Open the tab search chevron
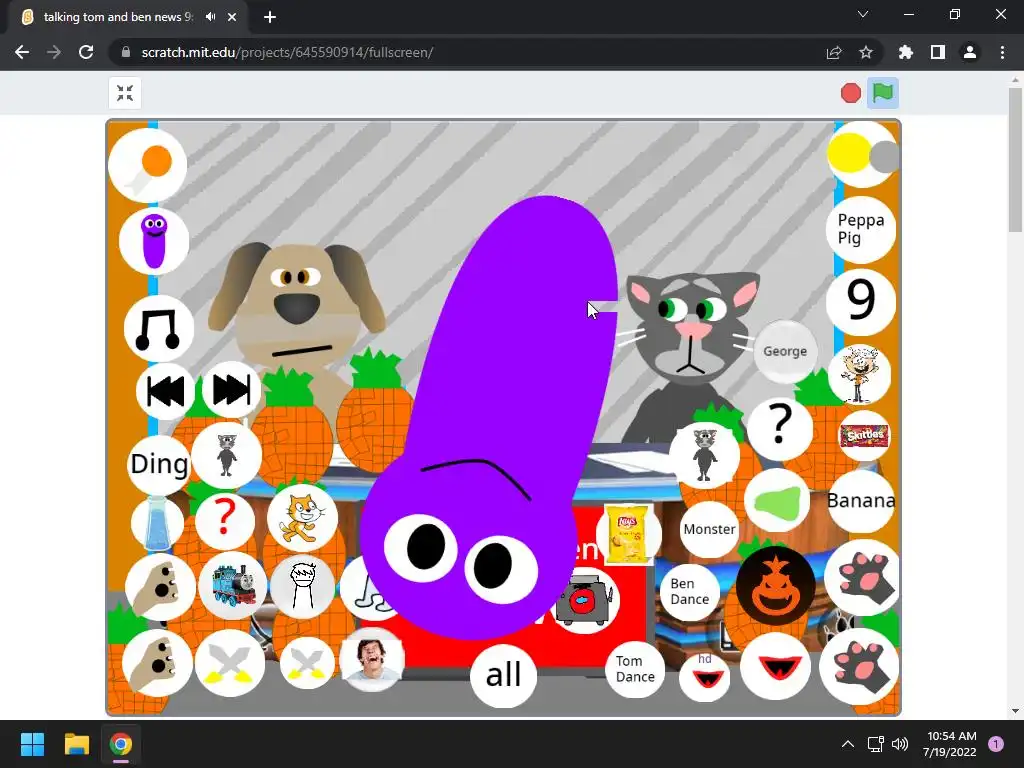This screenshot has width=1024, height=768. pos(863,14)
